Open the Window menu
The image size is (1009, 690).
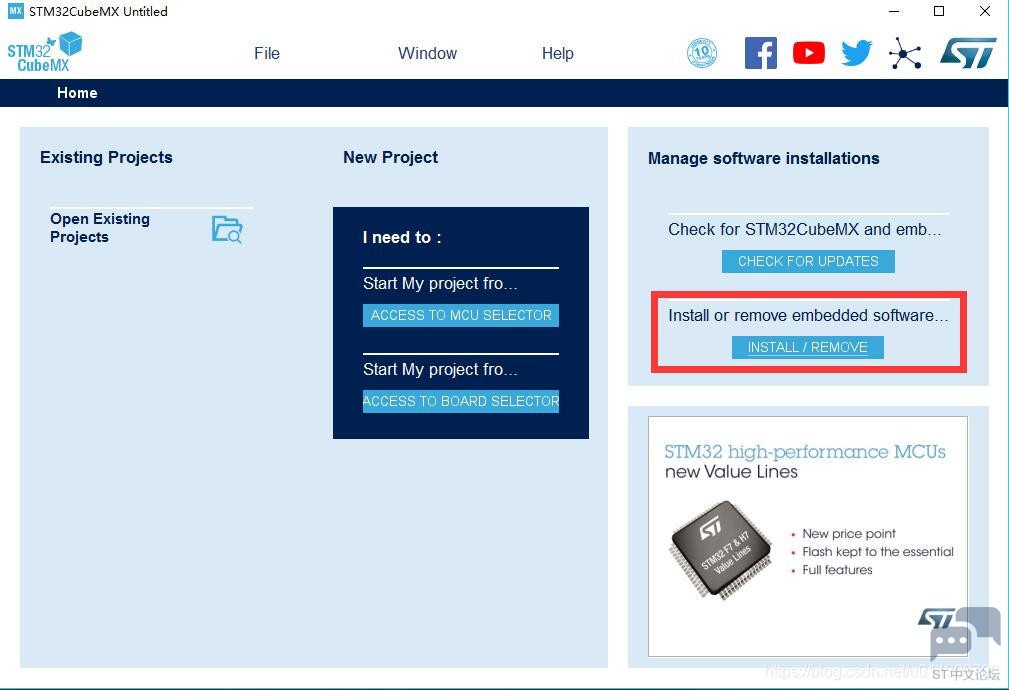point(427,53)
